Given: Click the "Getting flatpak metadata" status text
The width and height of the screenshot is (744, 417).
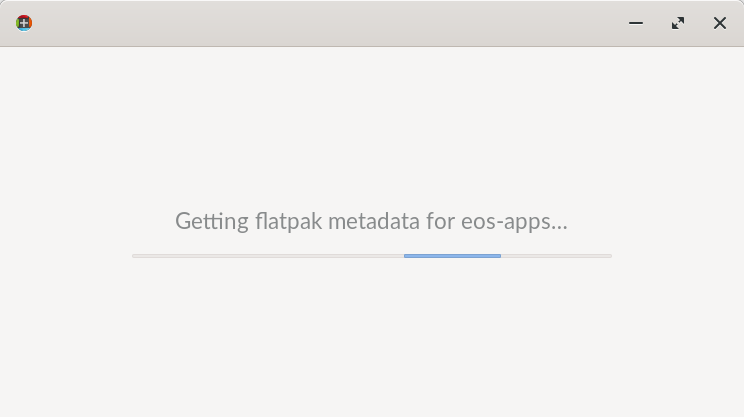Looking at the screenshot, I should (371, 221).
